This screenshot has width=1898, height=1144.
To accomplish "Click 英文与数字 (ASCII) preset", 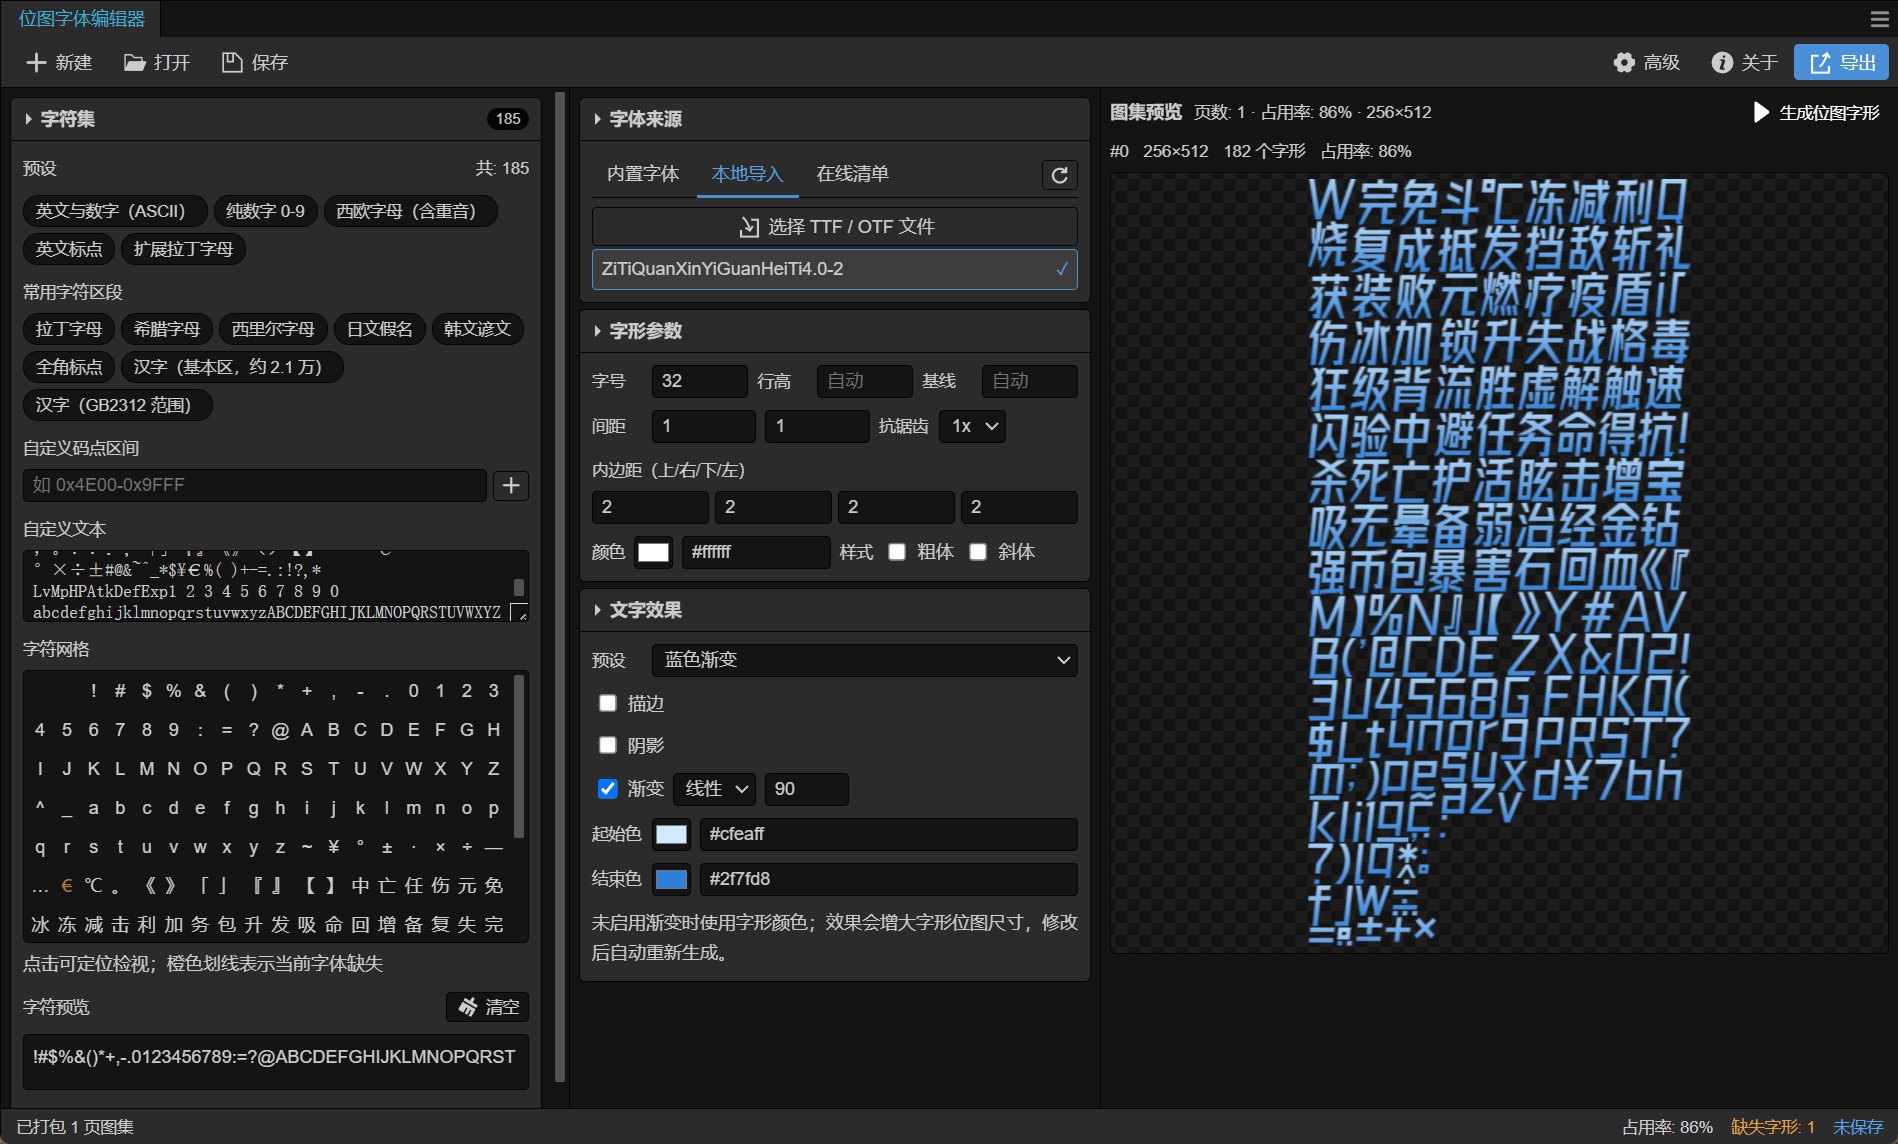I will pos(115,211).
